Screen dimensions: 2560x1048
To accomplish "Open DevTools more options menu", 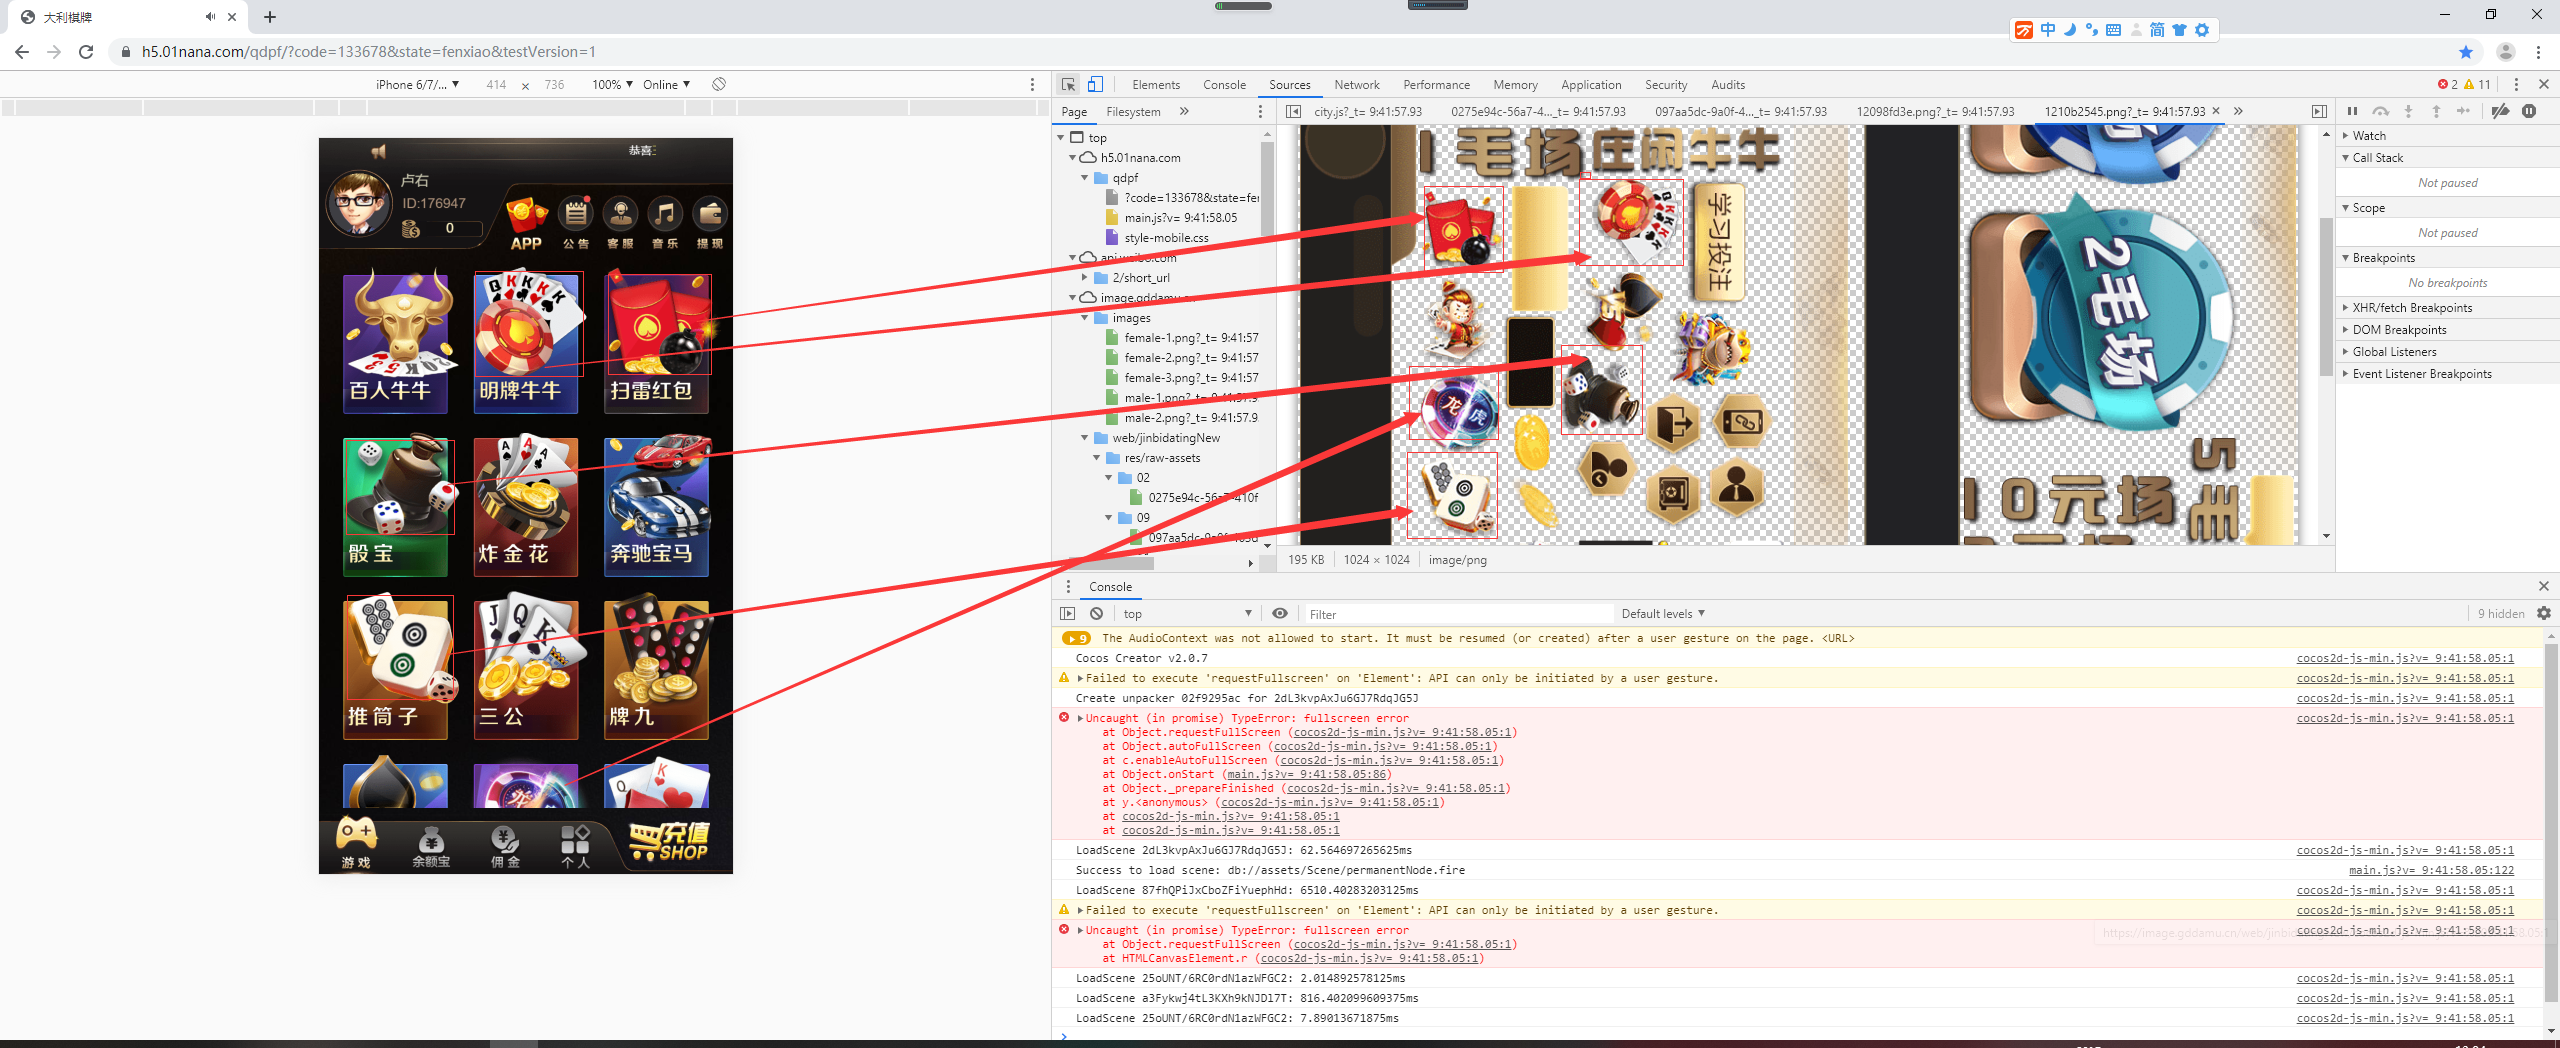I will [x=2517, y=84].
